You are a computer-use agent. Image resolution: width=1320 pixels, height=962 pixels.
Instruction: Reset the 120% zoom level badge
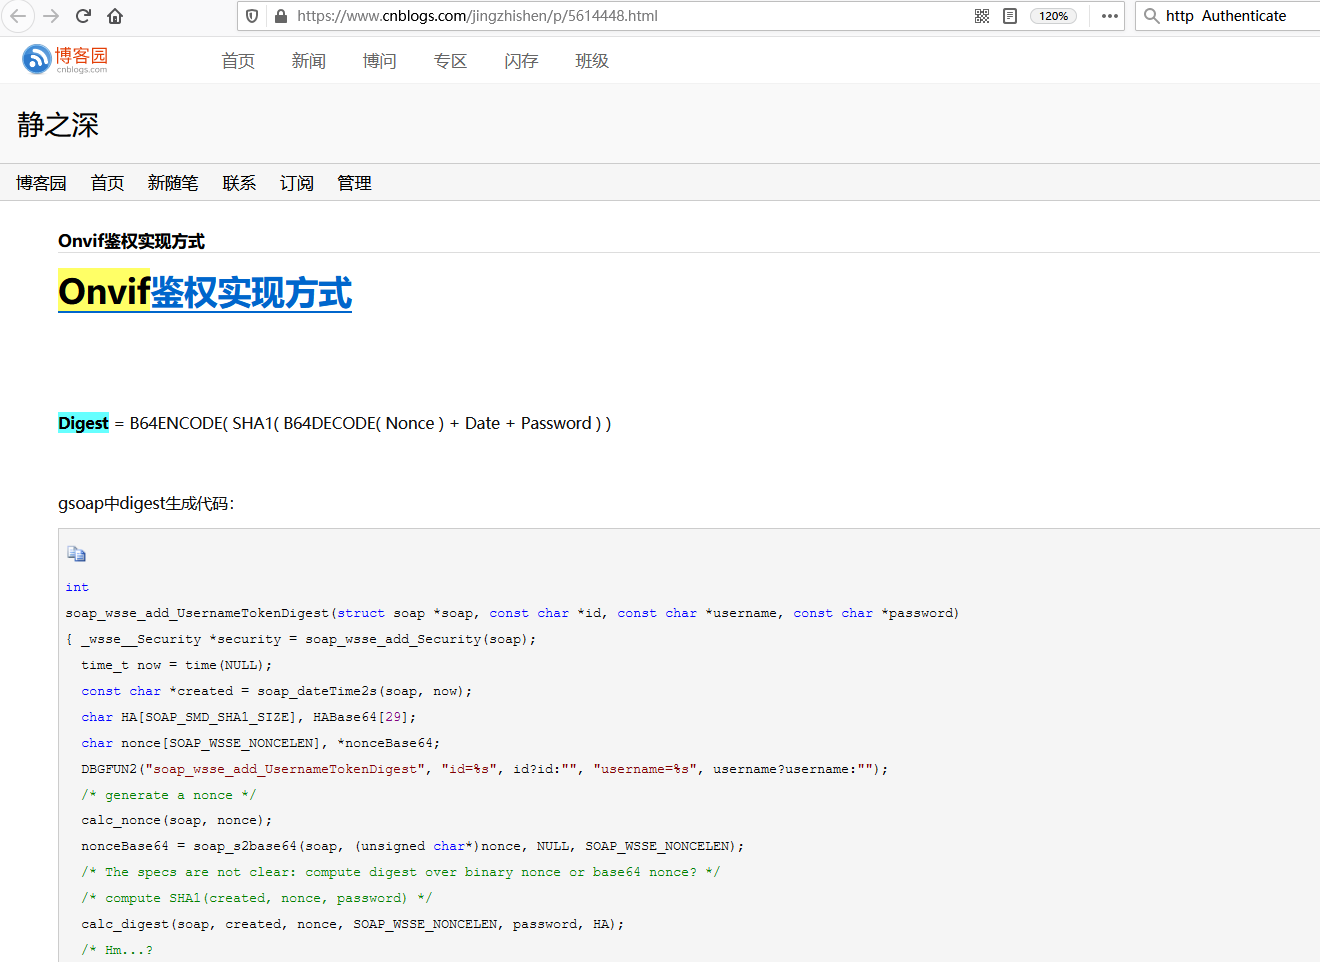pos(1053,16)
